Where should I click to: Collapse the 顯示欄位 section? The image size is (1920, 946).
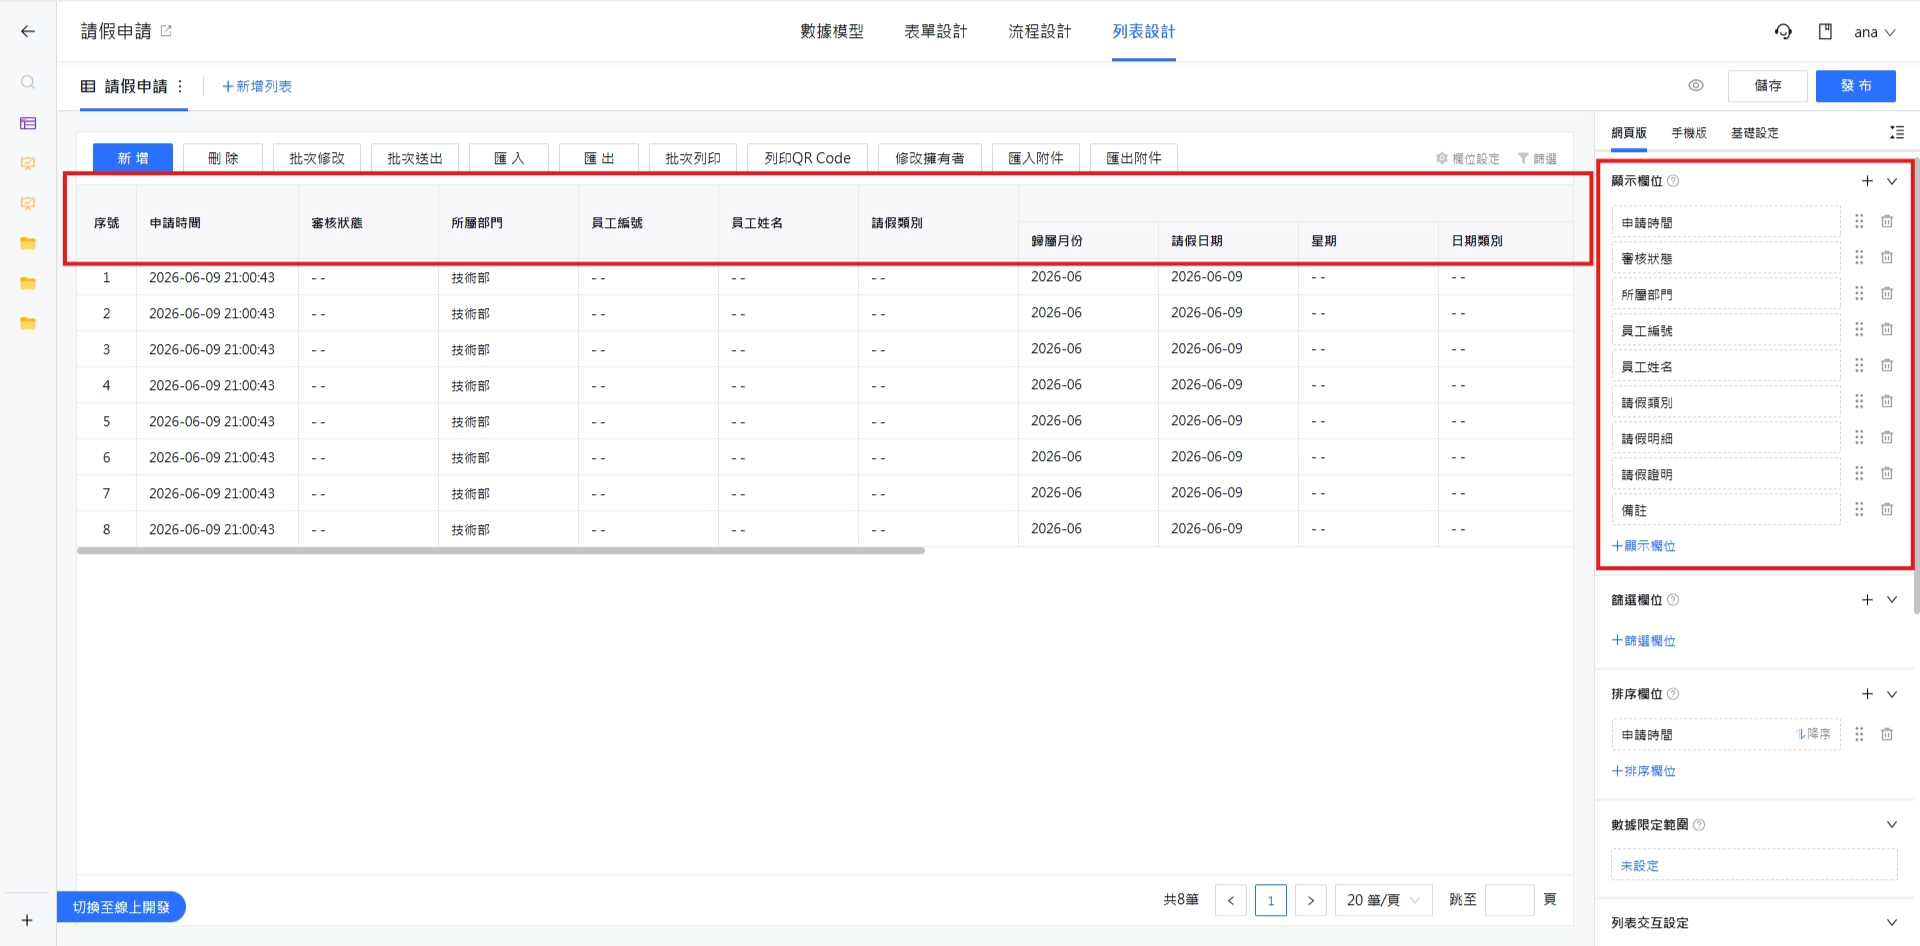tap(1892, 181)
